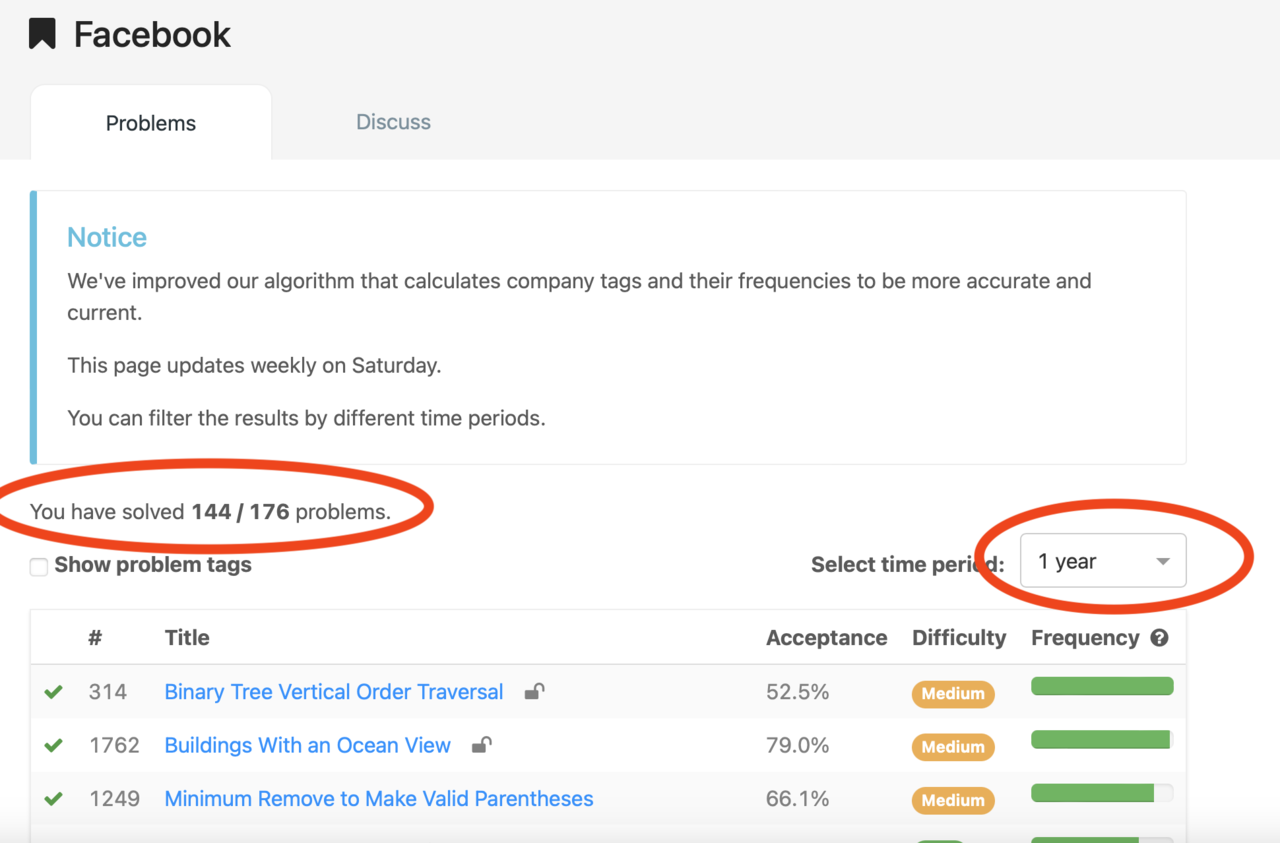Sort by the Difficulty column header
This screenshot has height=843, width=1280.
click(958, 638)
